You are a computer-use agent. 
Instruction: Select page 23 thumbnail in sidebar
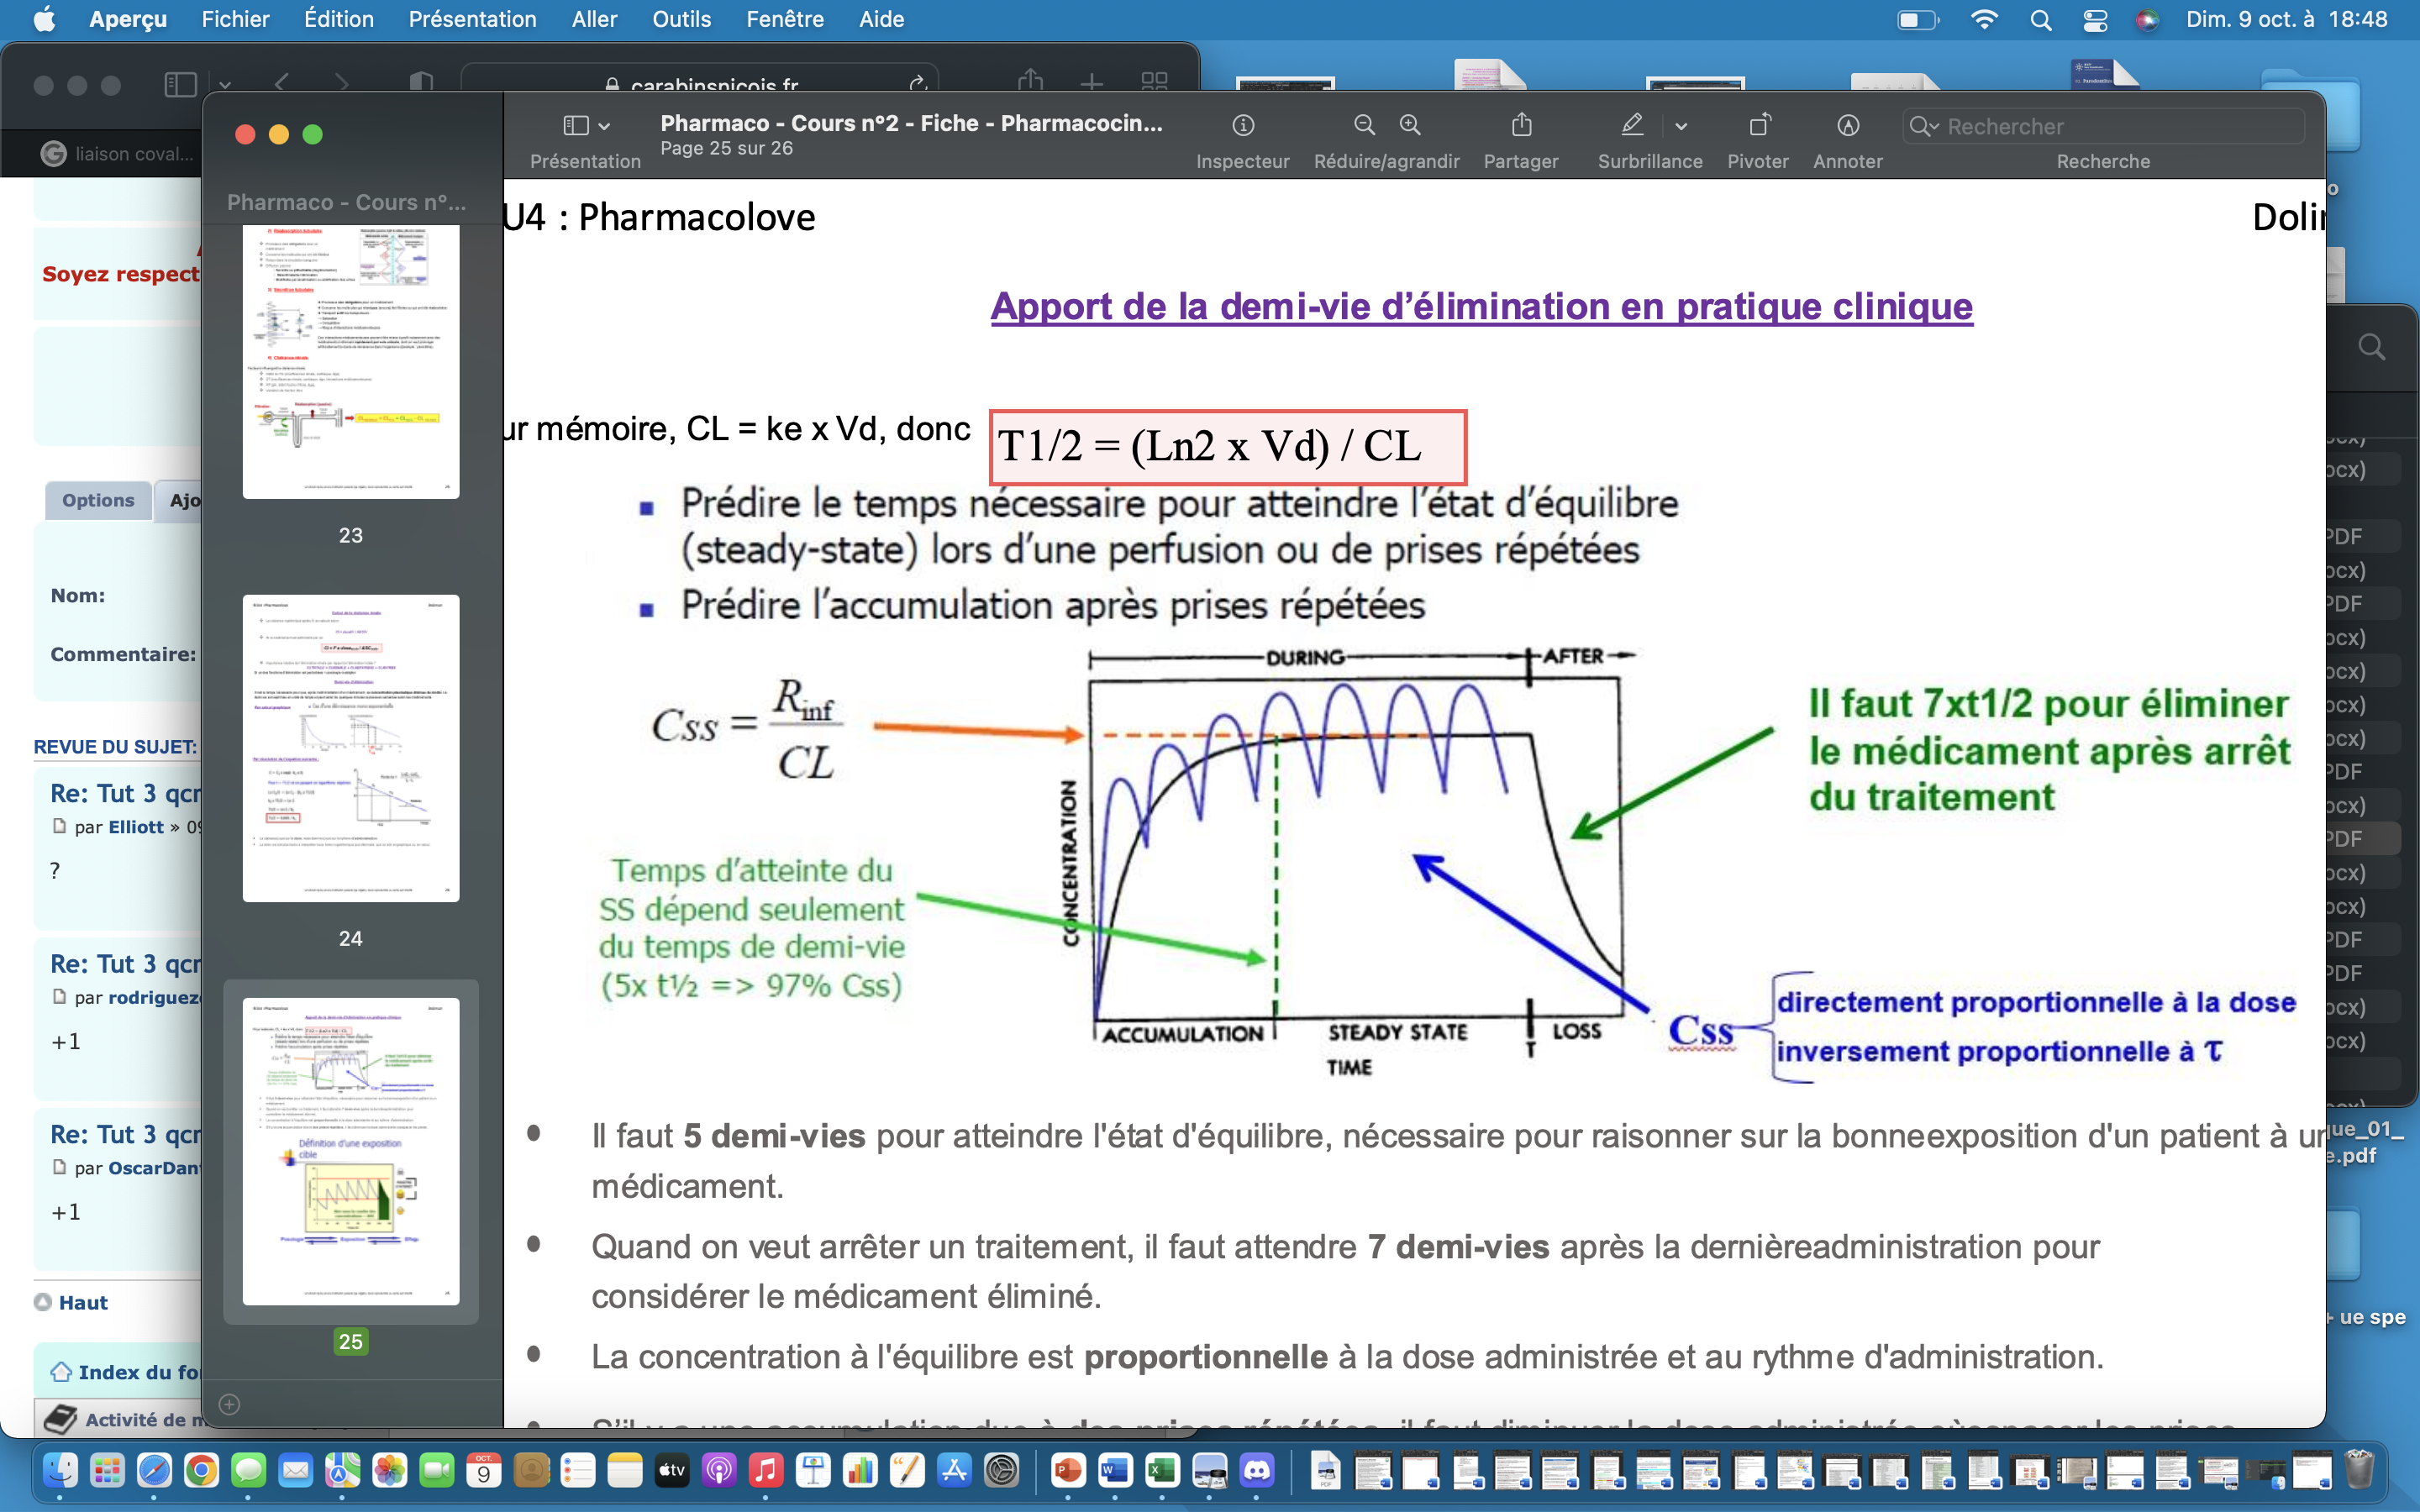coord(351,360)
